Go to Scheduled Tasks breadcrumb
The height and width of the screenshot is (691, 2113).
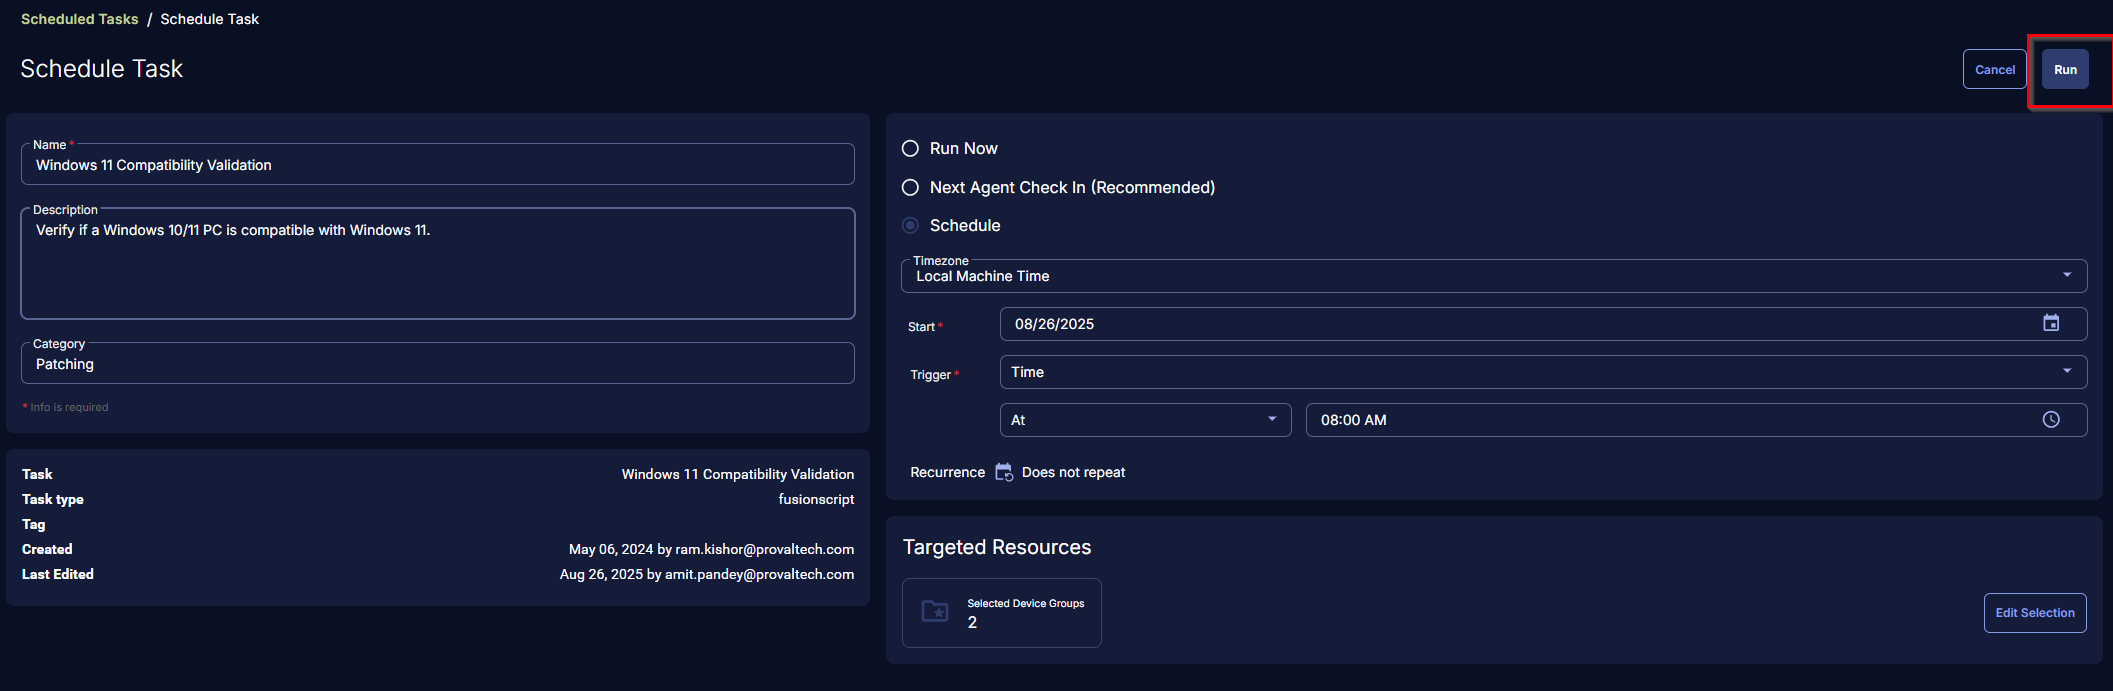pos(80,19)
